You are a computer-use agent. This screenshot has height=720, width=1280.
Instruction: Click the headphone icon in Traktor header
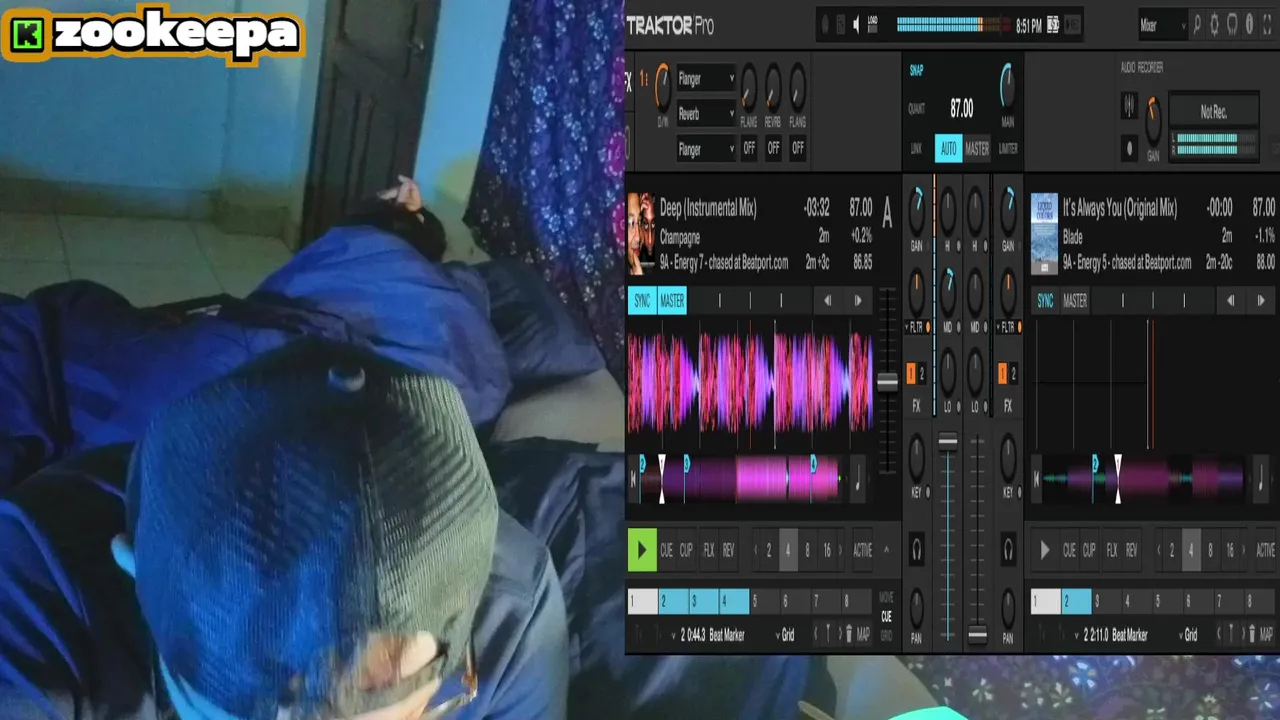point(1232,25)
